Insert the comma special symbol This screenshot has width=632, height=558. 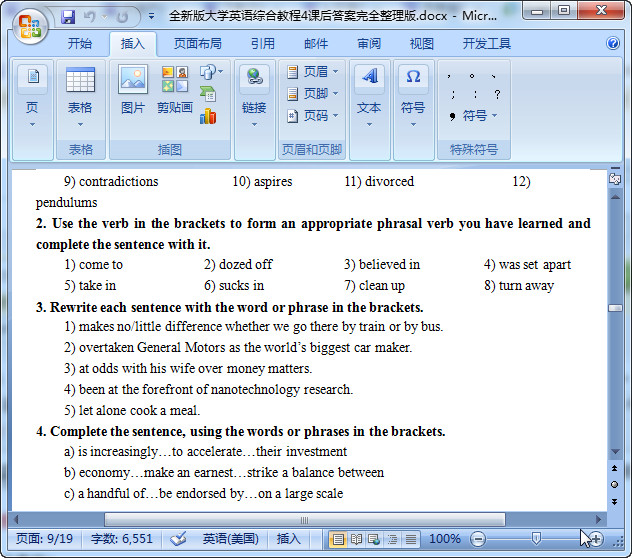tap(449, 76)
